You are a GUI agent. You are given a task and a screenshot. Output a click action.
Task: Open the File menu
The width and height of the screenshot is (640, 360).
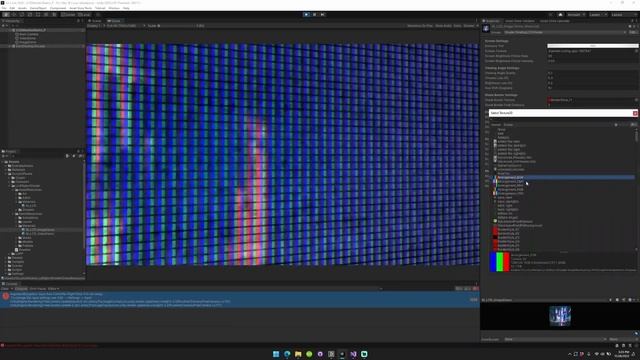pos(4,8)
